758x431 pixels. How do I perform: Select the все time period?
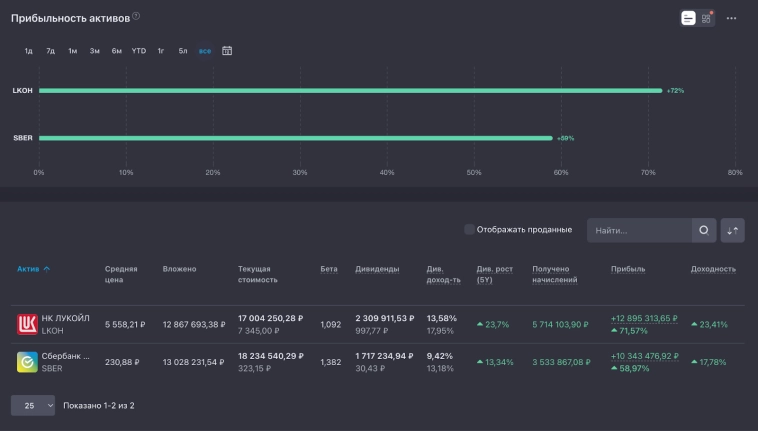[x=205, y=50]
